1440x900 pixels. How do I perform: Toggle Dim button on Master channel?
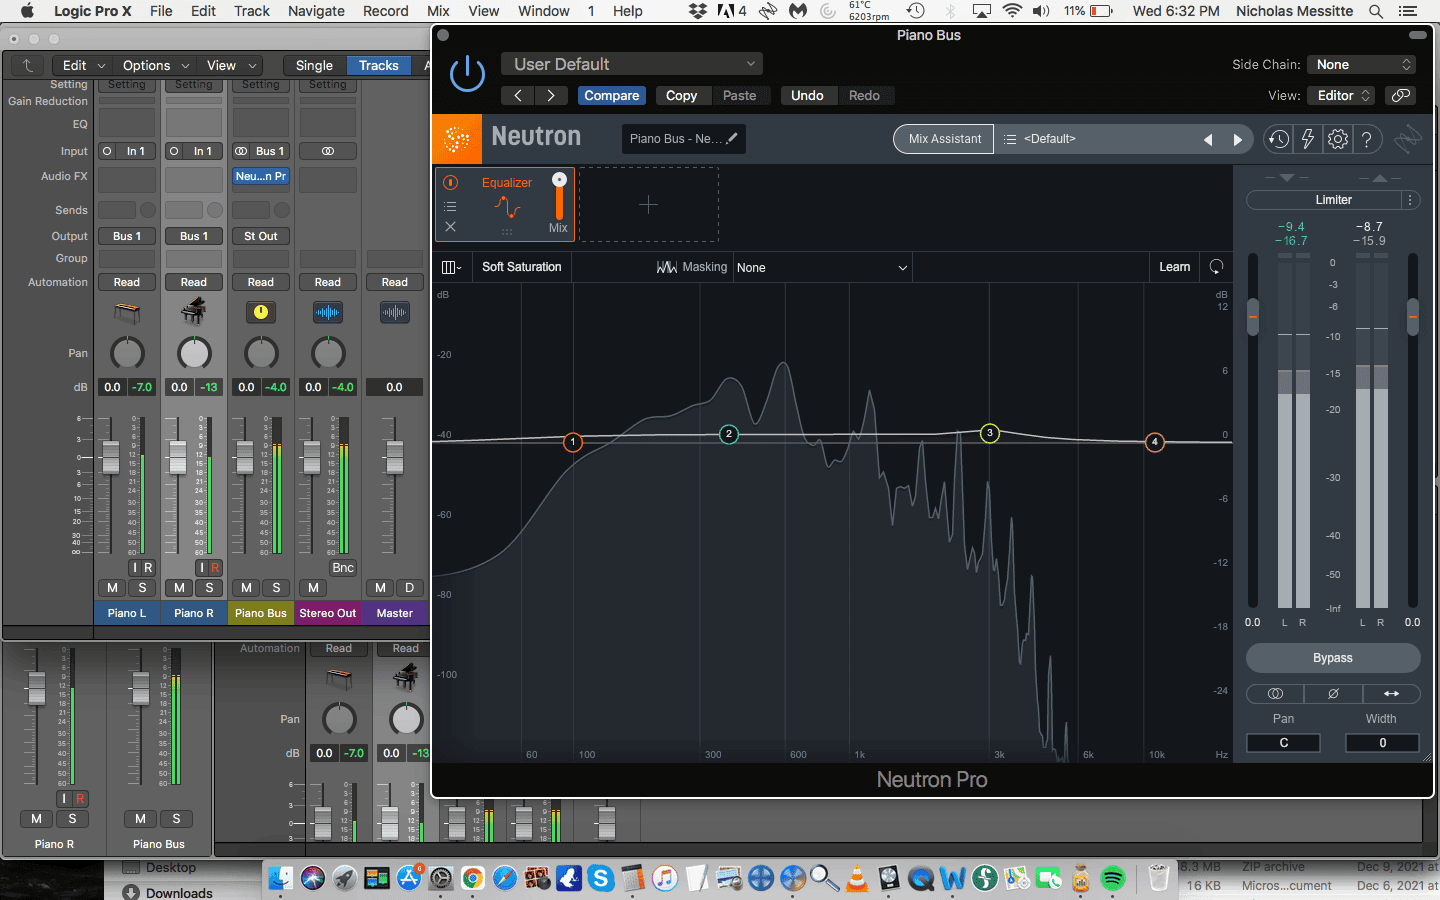(x=409, y=588)
